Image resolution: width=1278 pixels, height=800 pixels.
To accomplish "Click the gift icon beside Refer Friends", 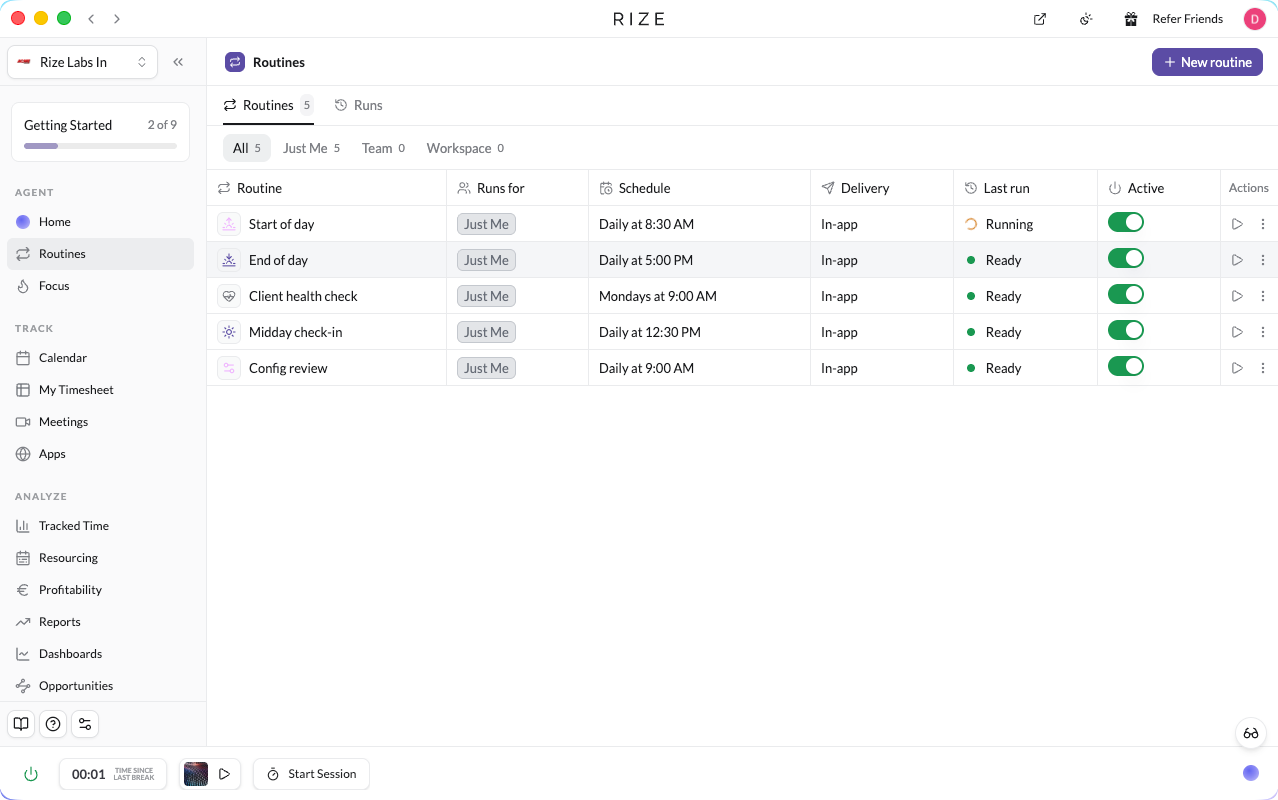I will pyautogui.click(x=1131, y=19).
